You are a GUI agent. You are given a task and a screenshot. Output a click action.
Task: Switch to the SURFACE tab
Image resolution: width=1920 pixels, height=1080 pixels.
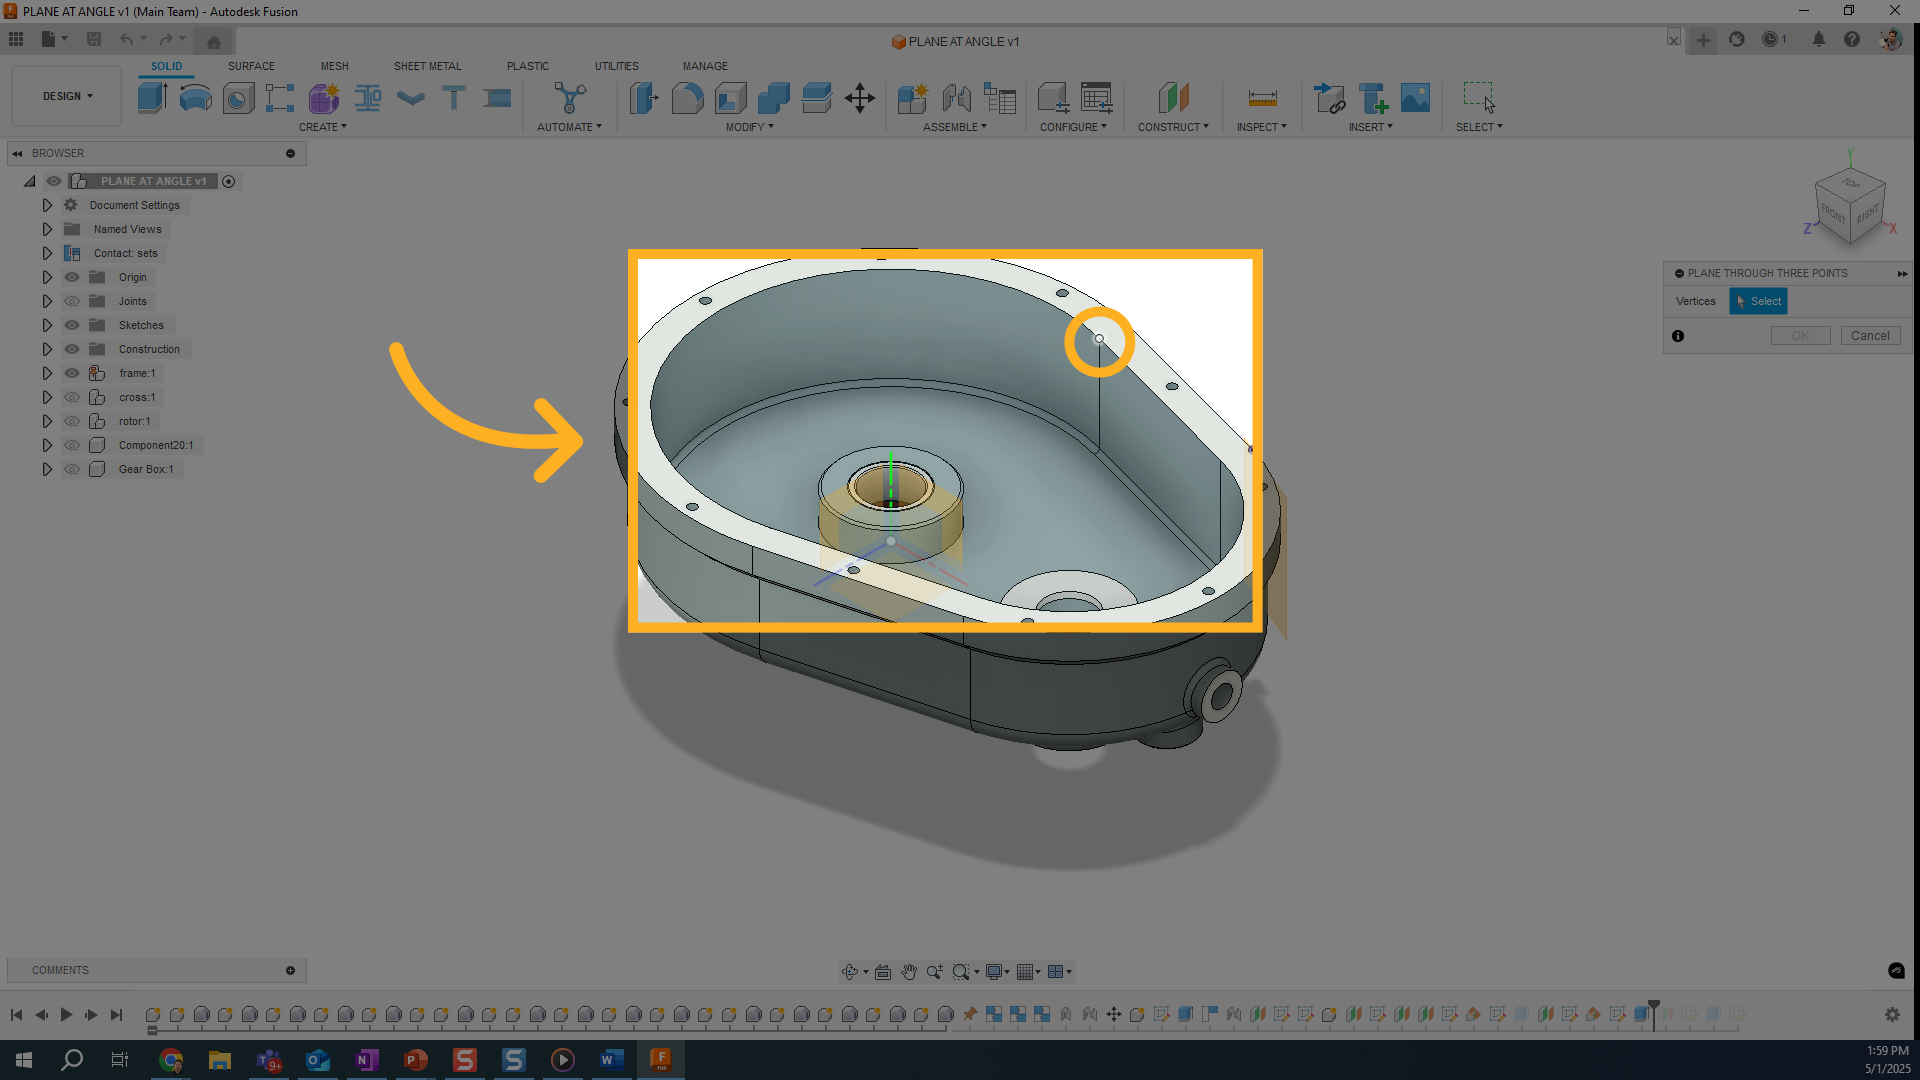coord(251,66)
